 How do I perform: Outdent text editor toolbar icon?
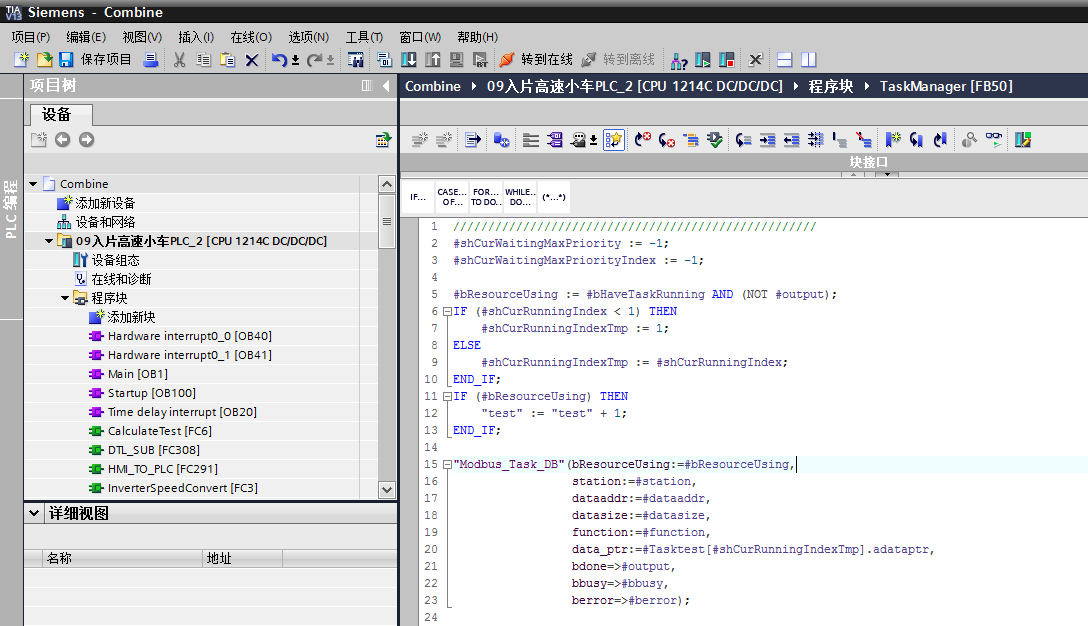coord(792,139)
